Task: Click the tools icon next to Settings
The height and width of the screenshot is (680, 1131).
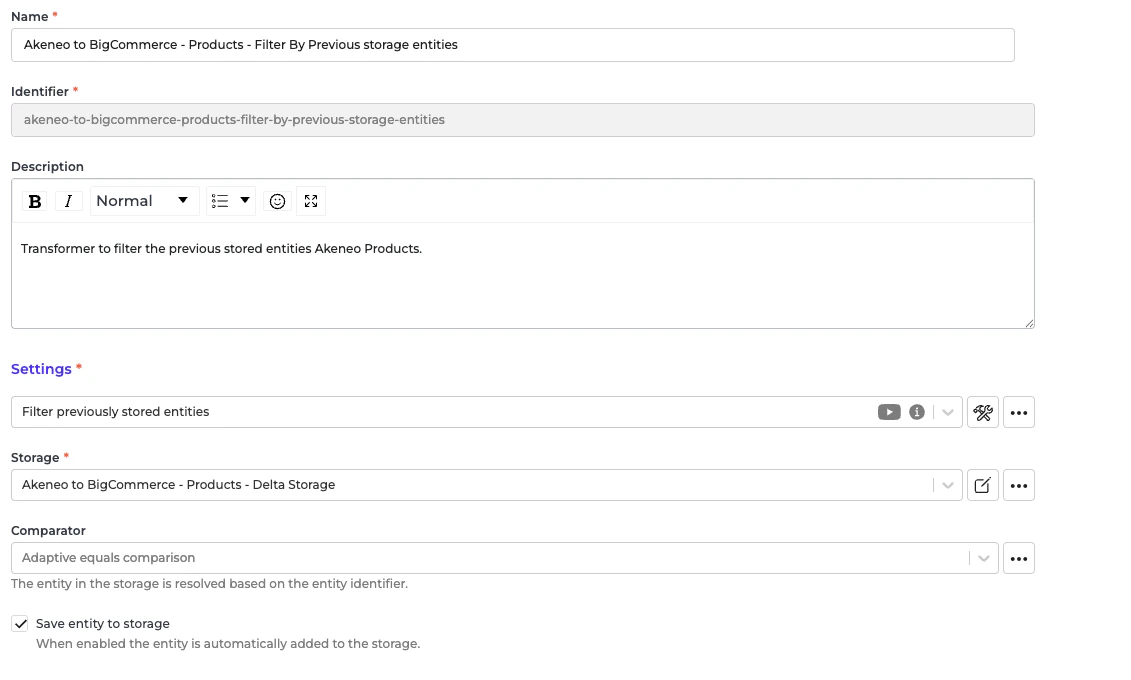Action: coord(982,412)
